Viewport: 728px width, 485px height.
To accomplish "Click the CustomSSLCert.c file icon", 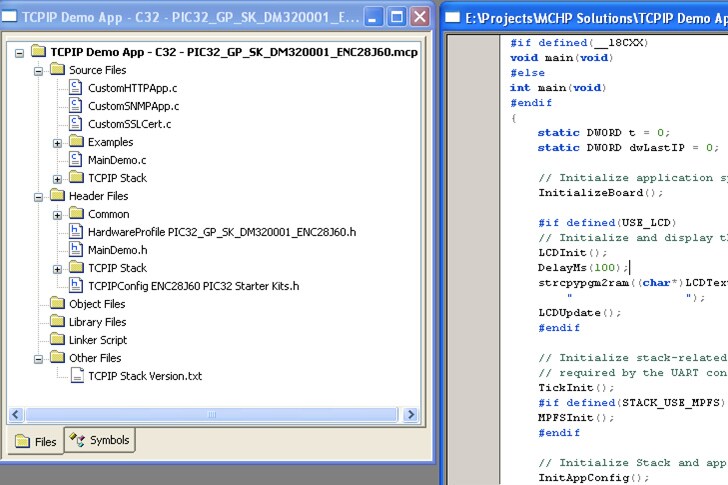I will point(76,123).
